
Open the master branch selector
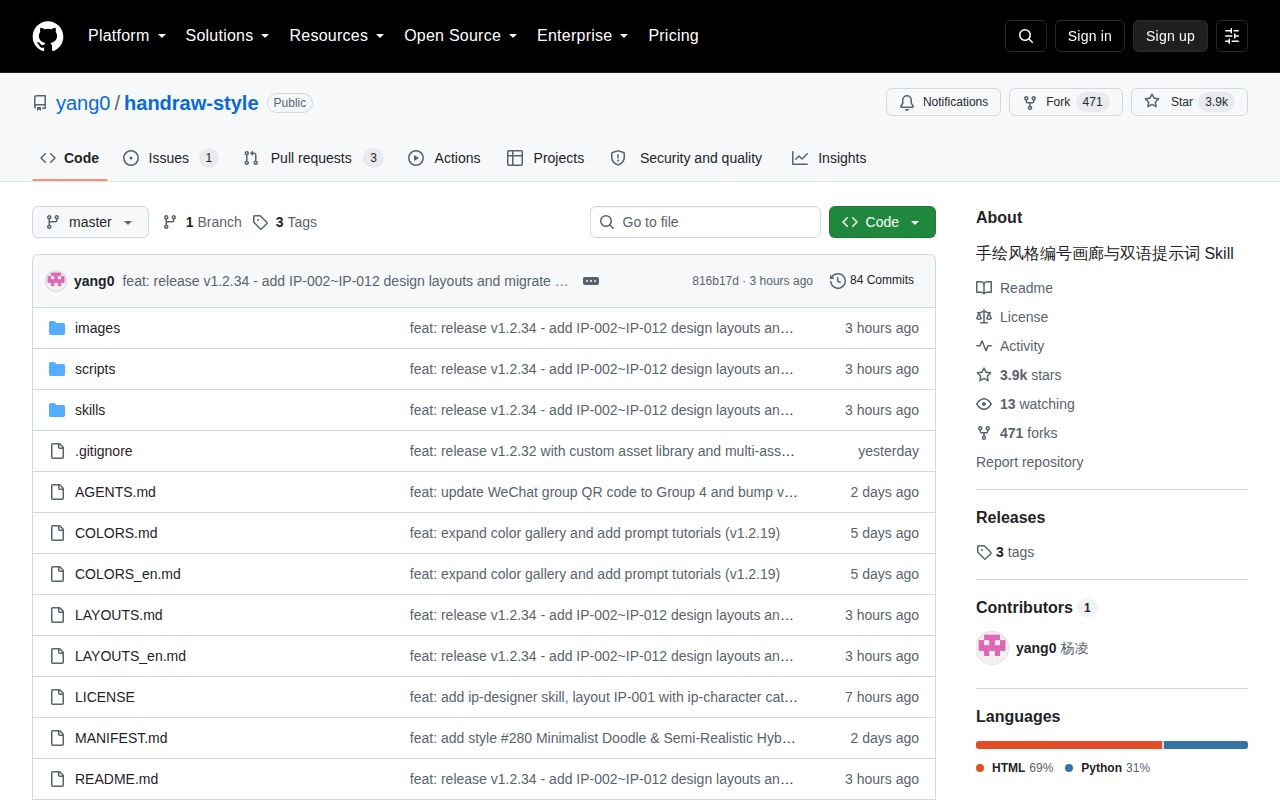click(90, 222)
